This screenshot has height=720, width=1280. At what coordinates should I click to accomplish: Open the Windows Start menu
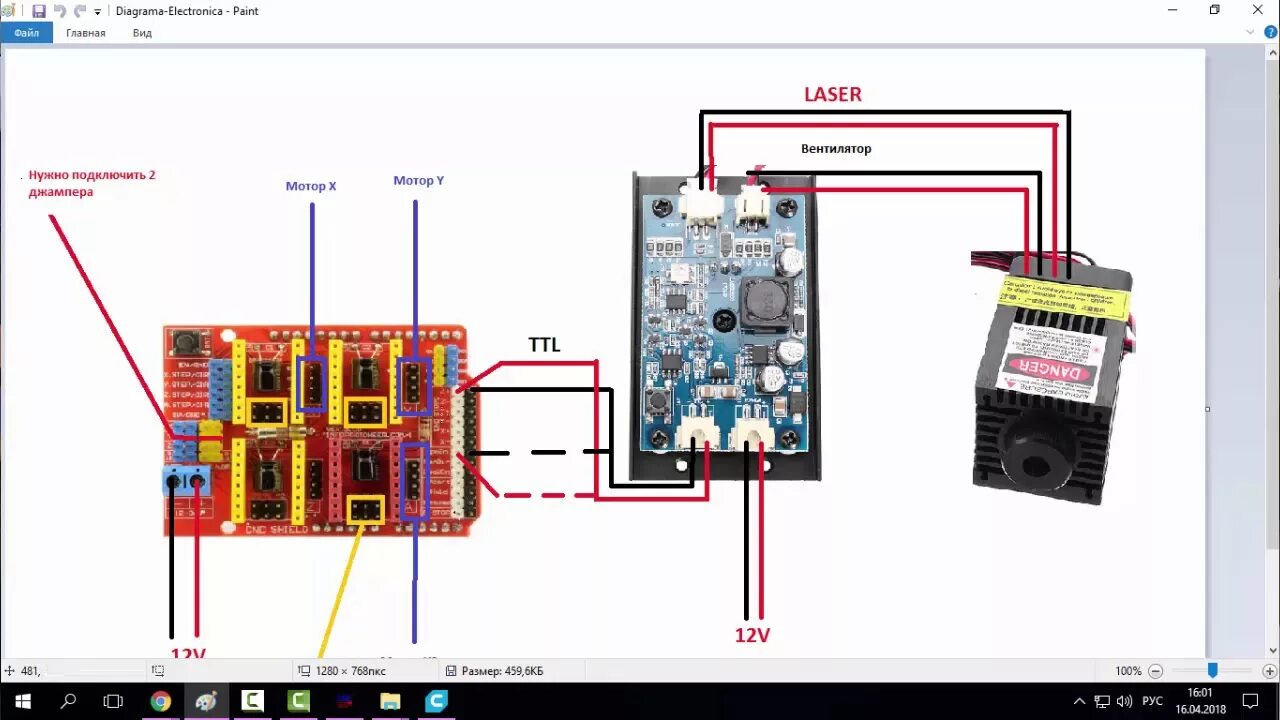(22, 701)
